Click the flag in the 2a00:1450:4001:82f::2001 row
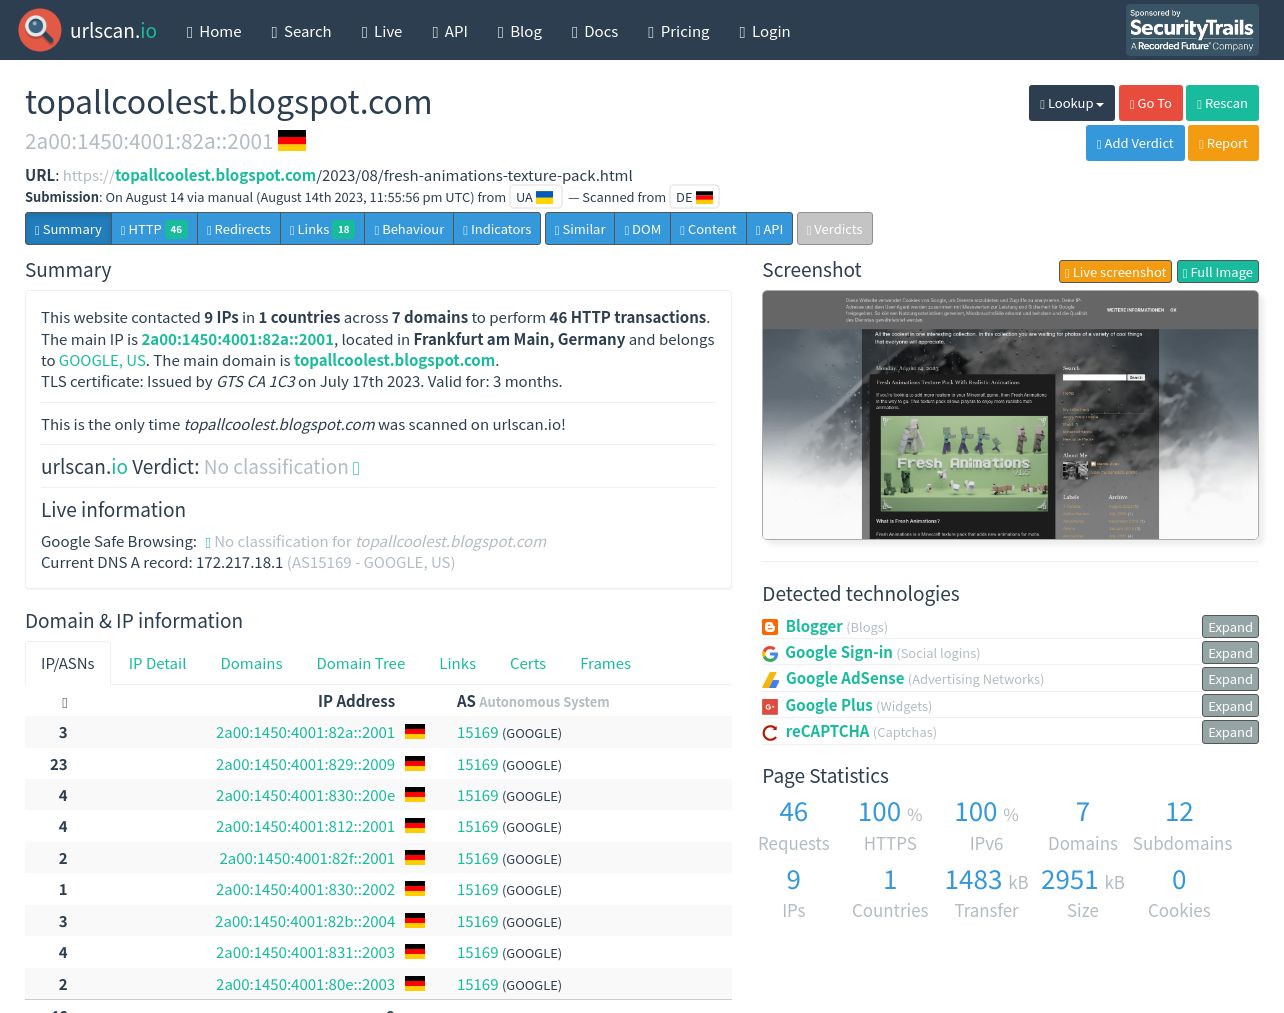 pos(415,858)
